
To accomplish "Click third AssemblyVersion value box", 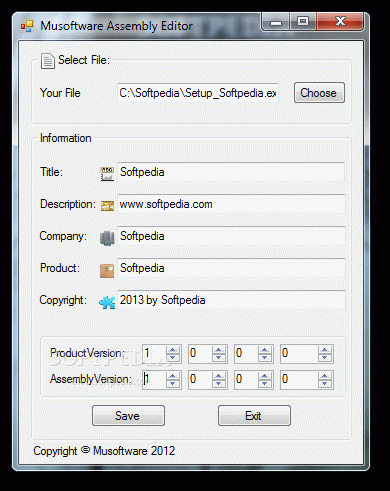I will tap(247, 379).
